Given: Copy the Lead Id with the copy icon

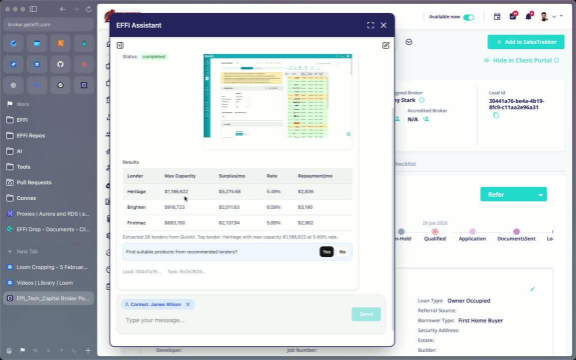Looking at the screenshot, I should tap(496, 115).
